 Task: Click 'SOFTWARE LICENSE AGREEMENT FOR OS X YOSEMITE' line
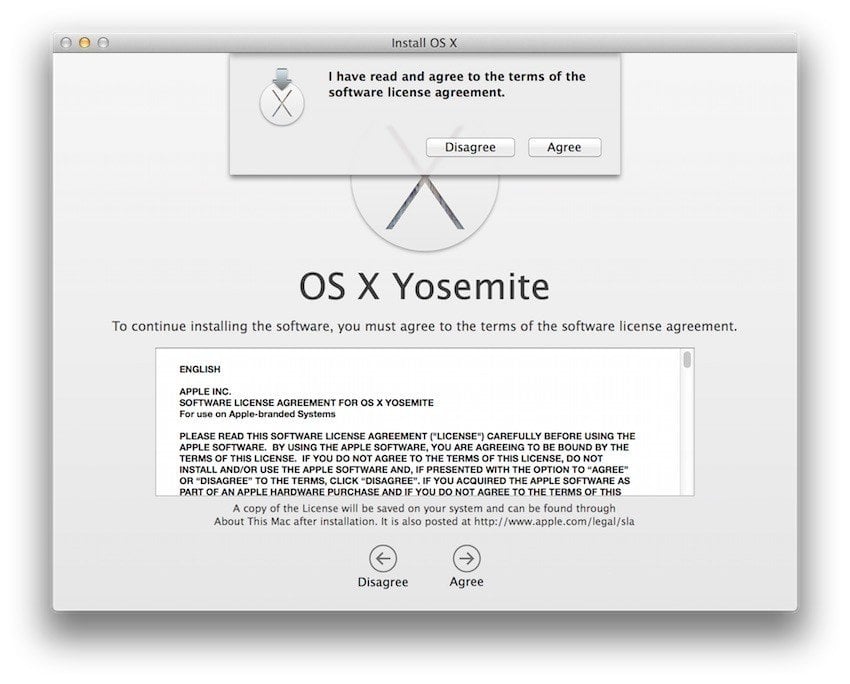[306, 403]
